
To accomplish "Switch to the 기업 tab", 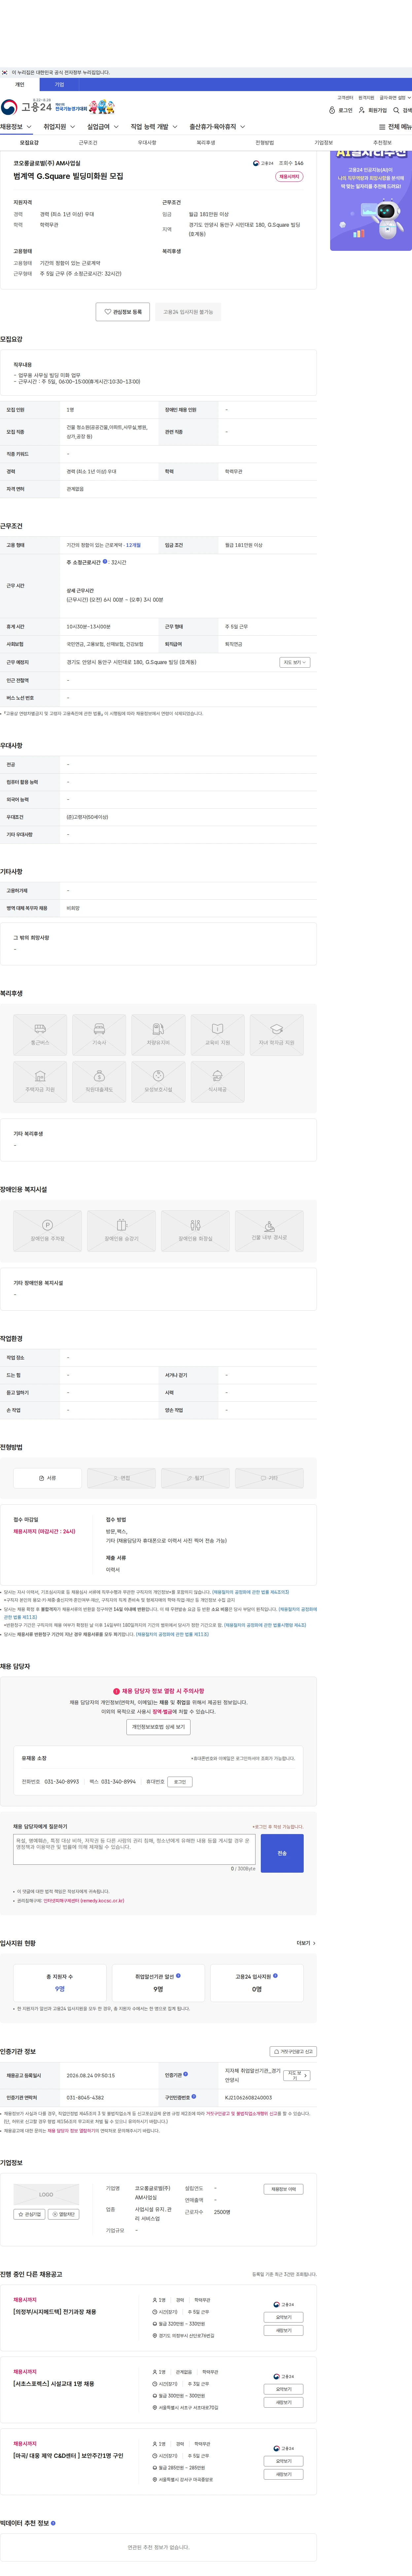I will coord(59,85).
